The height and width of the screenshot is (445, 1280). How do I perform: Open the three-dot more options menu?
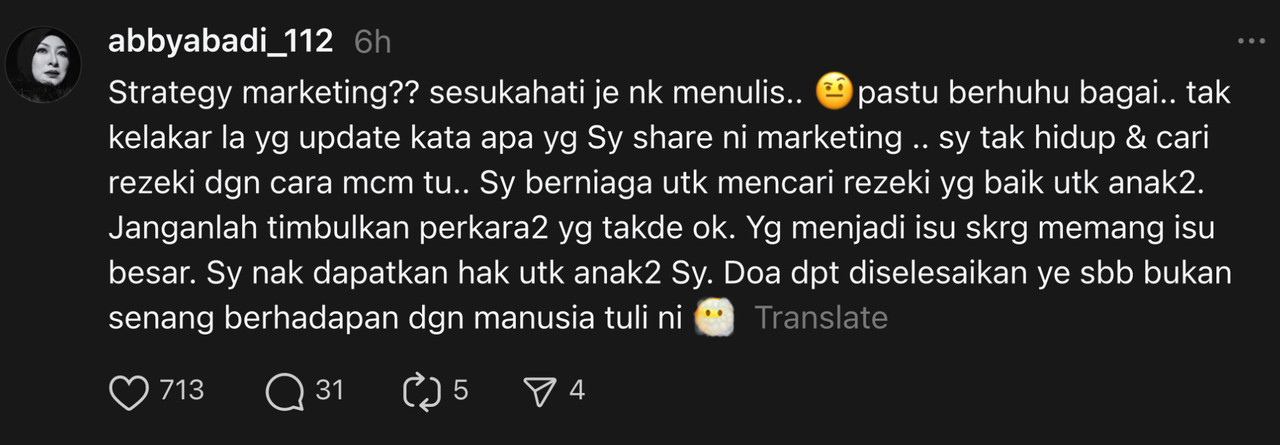pos(1251,41)
